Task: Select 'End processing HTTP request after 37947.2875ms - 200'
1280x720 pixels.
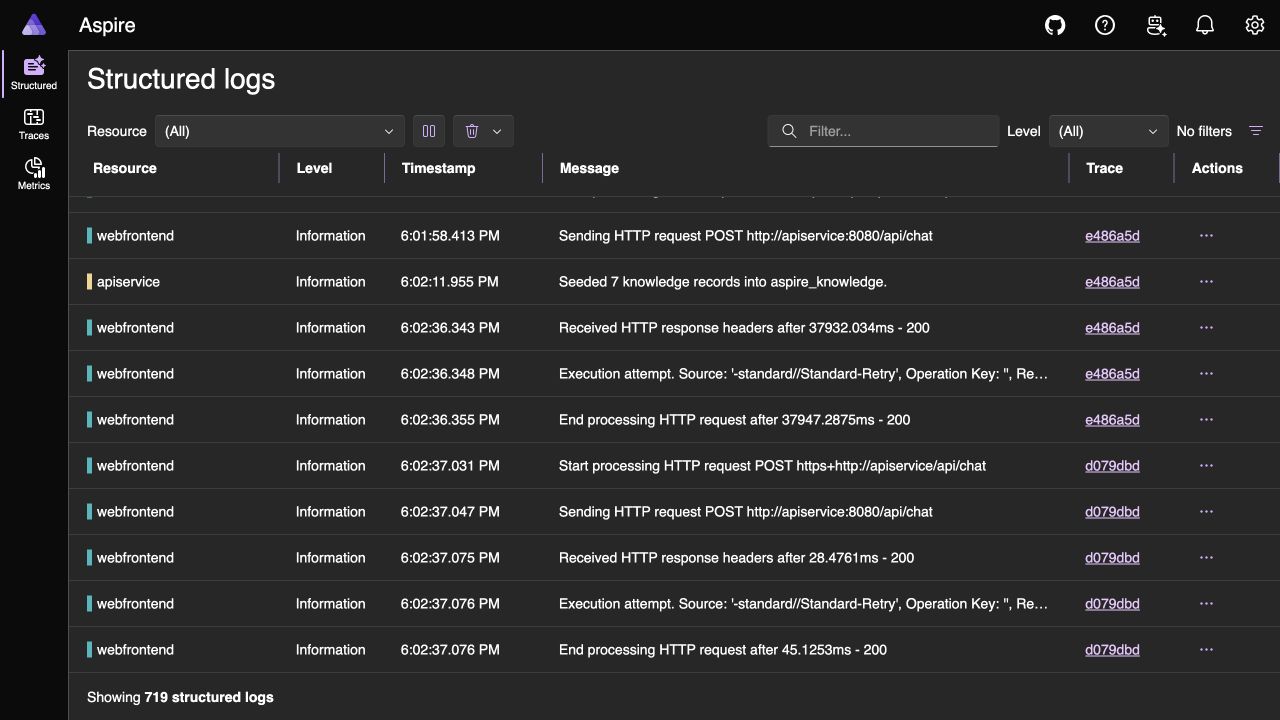Action: pyautogui.click(x=734, y=420)
